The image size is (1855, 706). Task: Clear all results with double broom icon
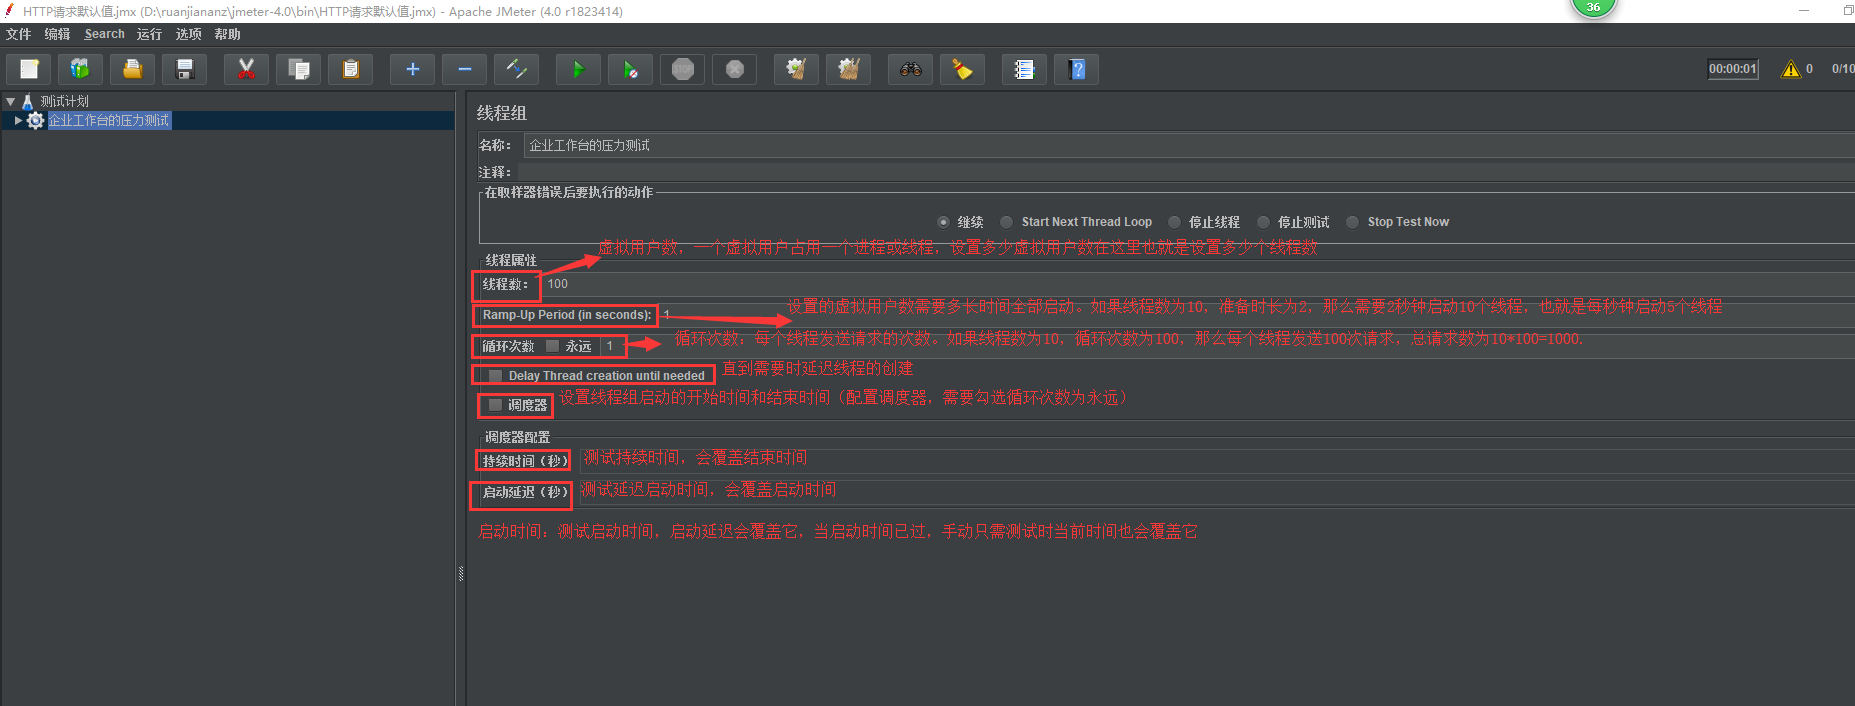[x=849, y=69]
